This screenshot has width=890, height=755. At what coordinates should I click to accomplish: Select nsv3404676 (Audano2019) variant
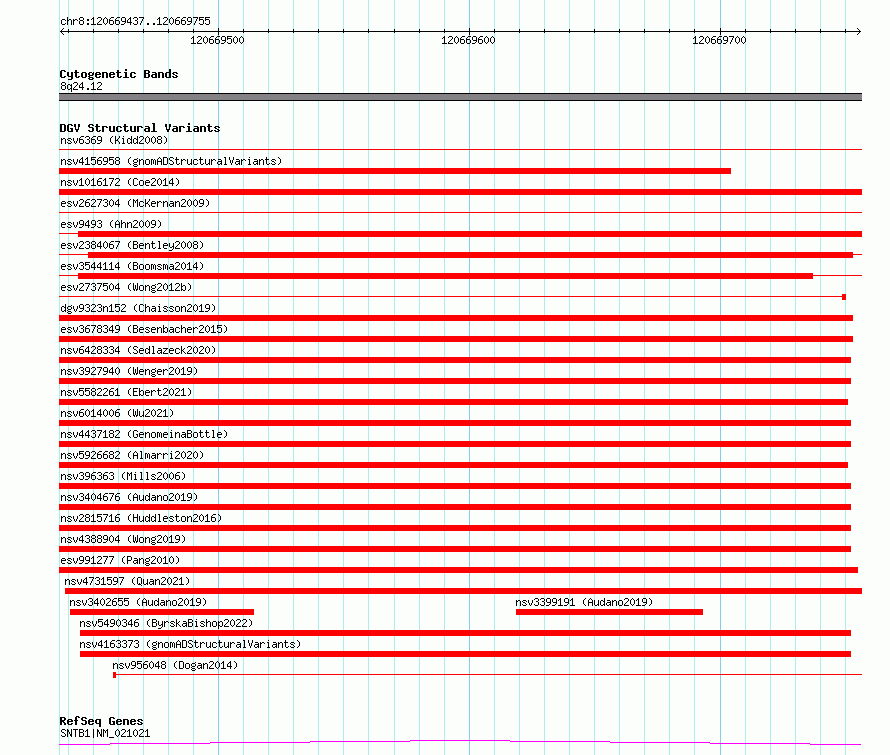click(129, 497)
